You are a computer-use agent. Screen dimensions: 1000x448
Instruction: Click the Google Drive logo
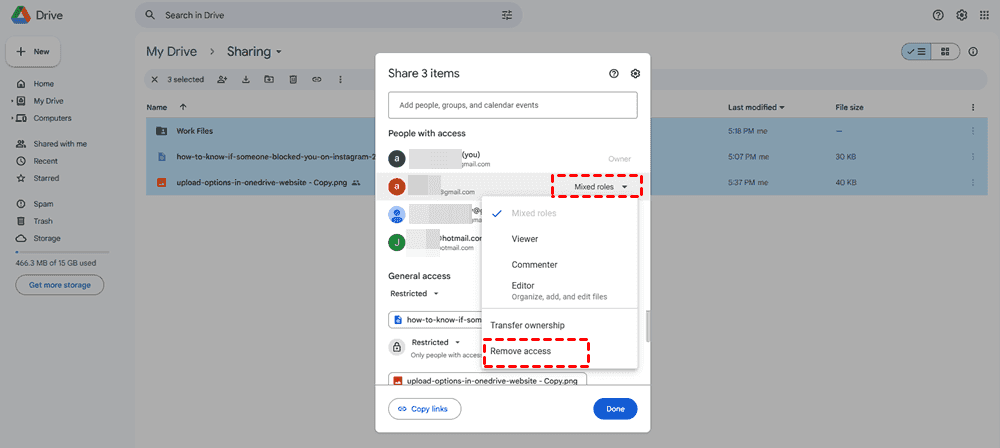[18, 14]
